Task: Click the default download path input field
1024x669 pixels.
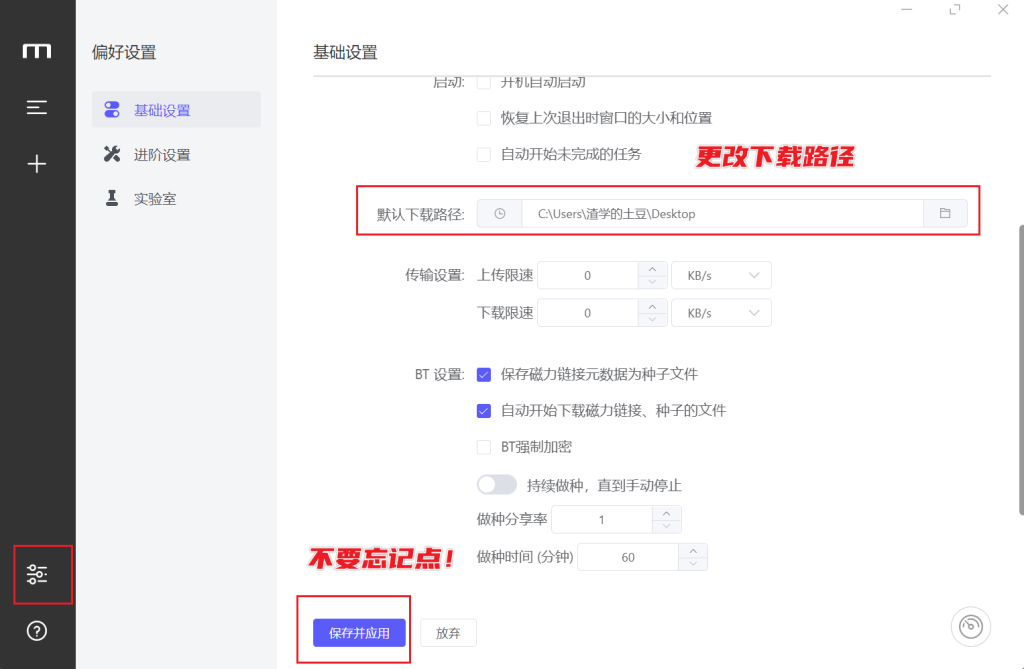Action: [x=720, y=213]
